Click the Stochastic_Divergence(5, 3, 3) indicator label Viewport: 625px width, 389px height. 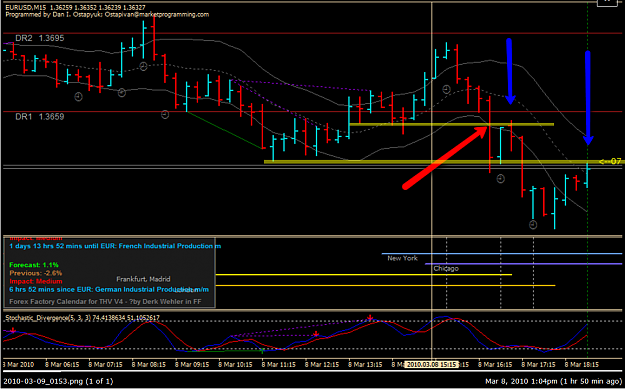[x=83, y=318]
